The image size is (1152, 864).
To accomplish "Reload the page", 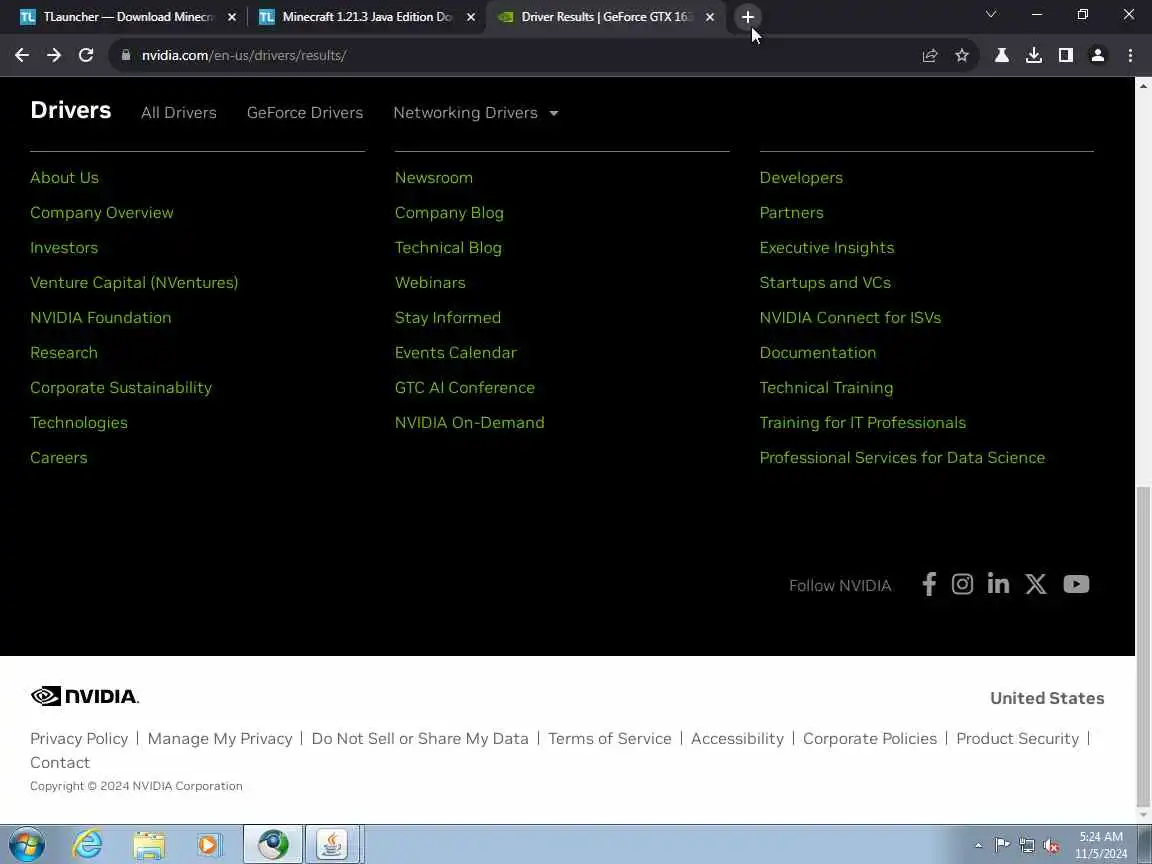I will pos(86,55).
